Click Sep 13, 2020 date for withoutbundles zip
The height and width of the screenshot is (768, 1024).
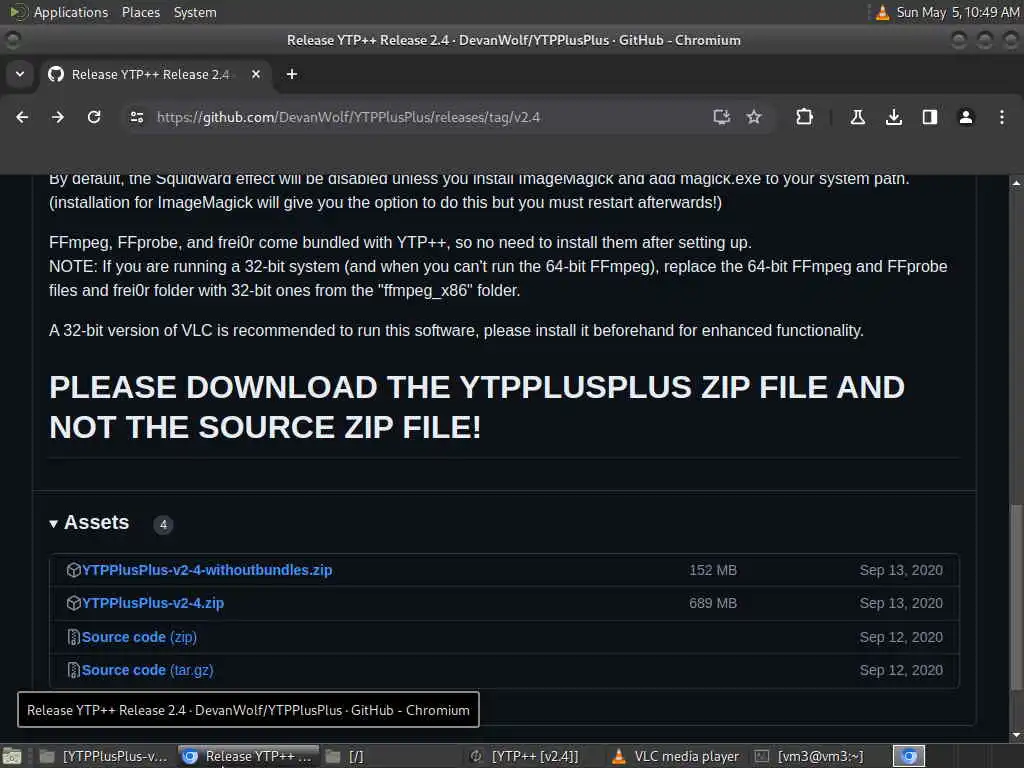[x=901, y=570]
